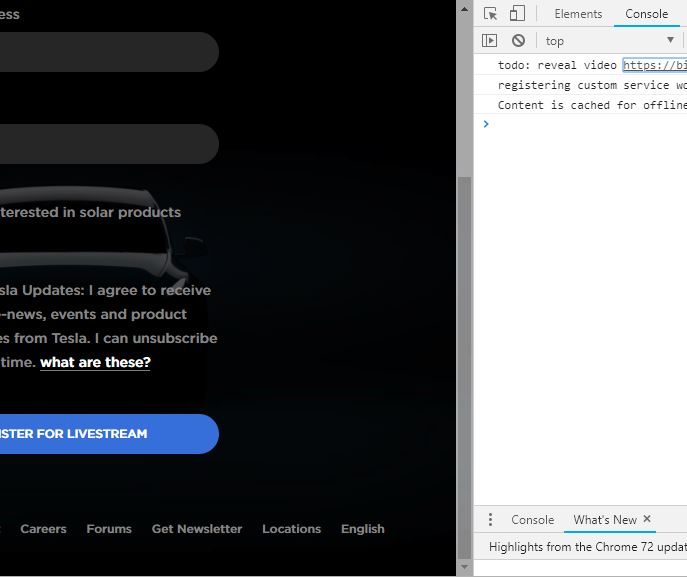Screen dimensions: 687x579
Task: Toggle the device toolbar icon
Action: pyautogui.click(x=517, y=13)
